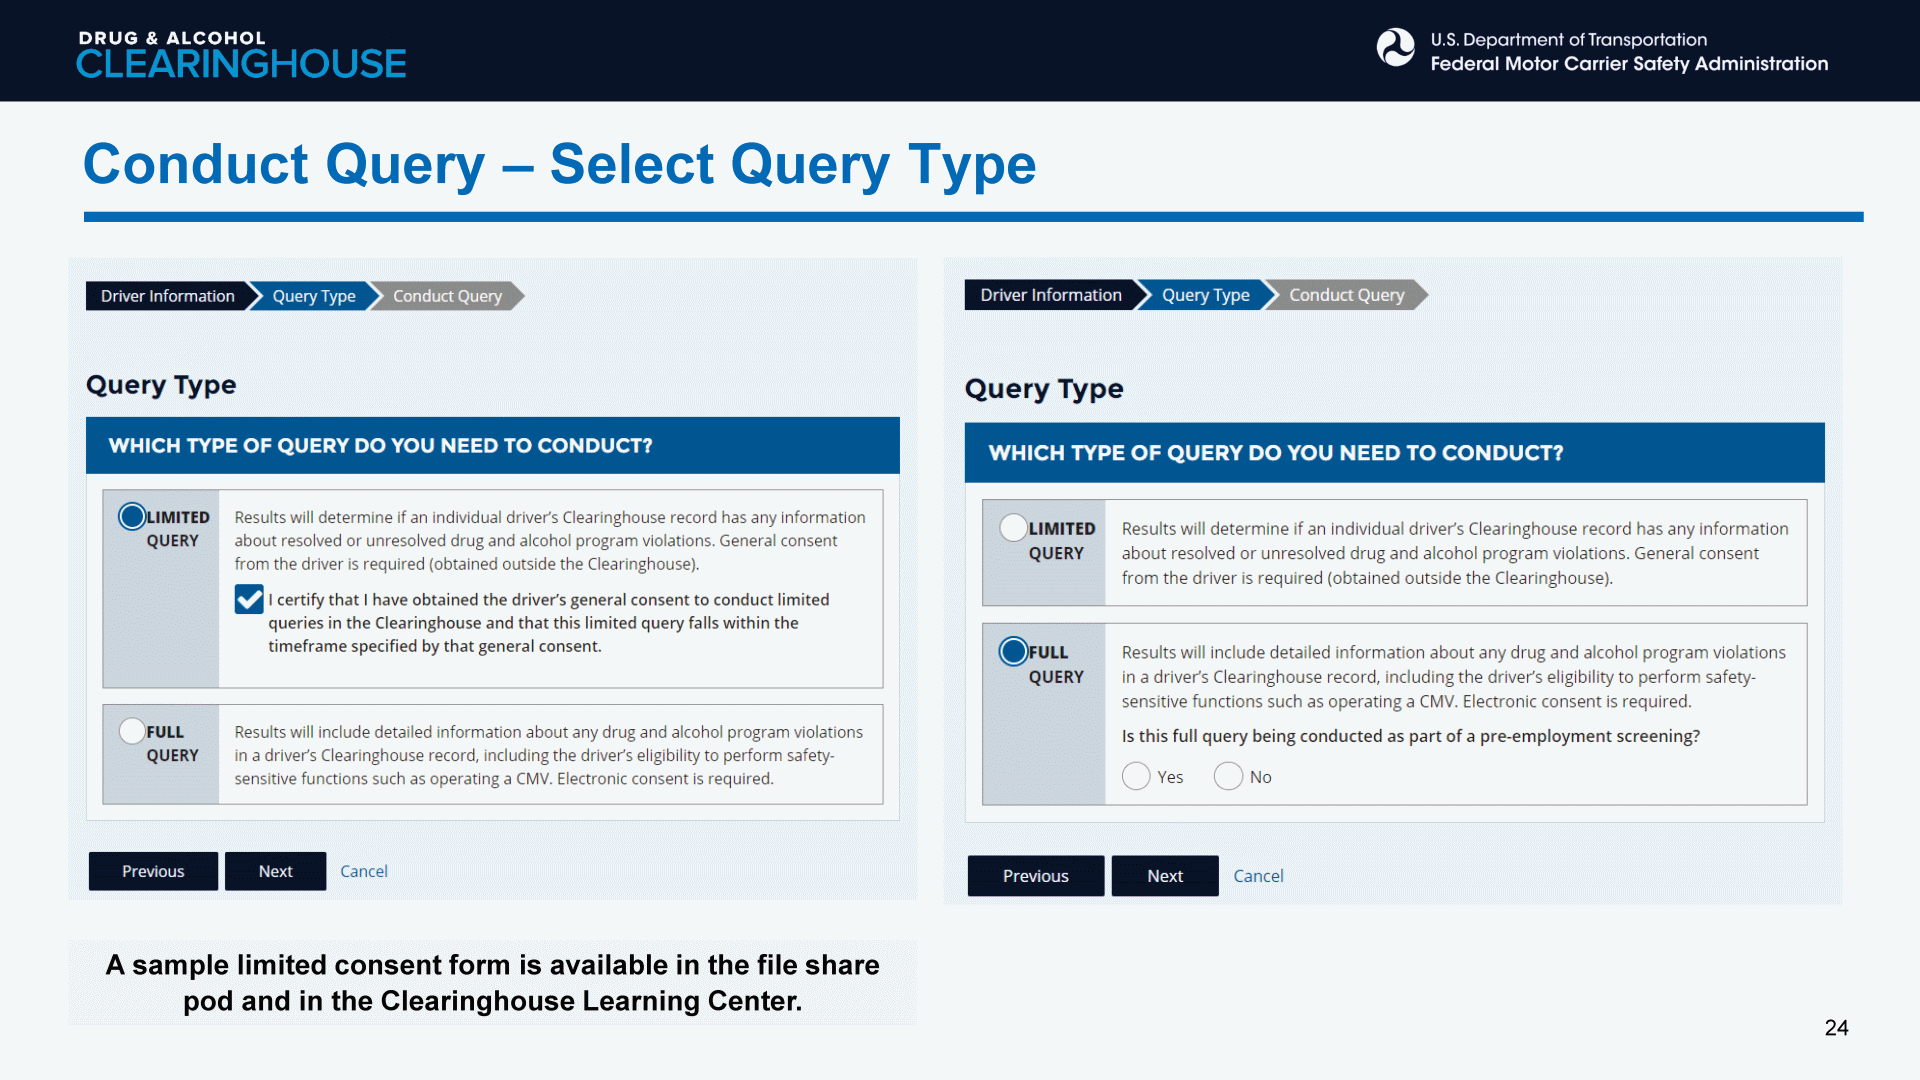Uncheck the general consent certification checkbox
The image size is (1920, 1080).
(249, 599)
